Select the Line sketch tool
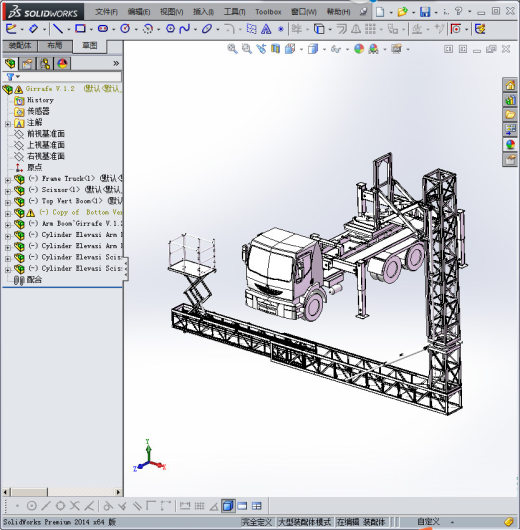The width and height of the screenshot is (520, 530). (x=58, y=29)
